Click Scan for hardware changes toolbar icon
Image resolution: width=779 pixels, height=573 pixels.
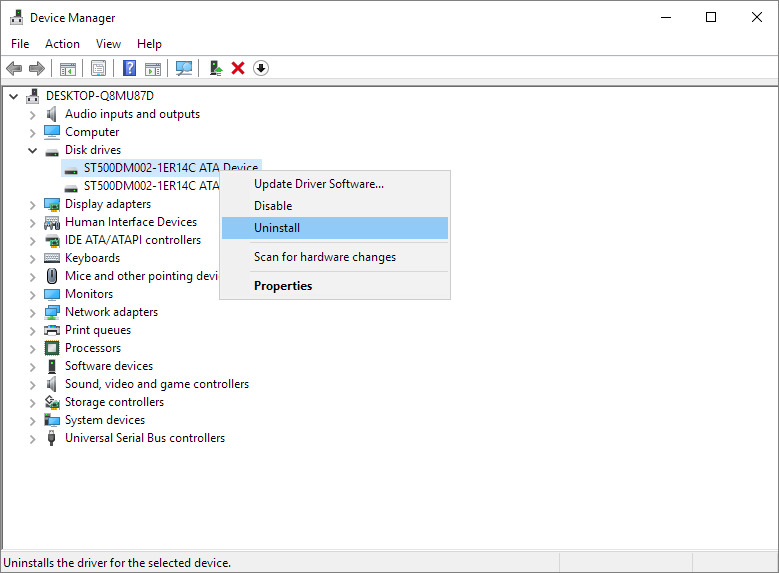coord(184,68)
